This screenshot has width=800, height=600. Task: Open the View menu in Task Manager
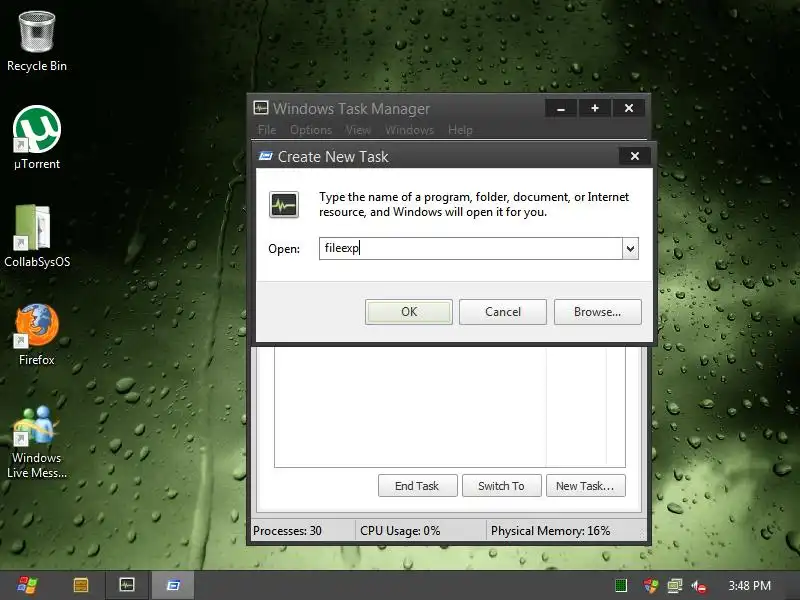[358, 130]
